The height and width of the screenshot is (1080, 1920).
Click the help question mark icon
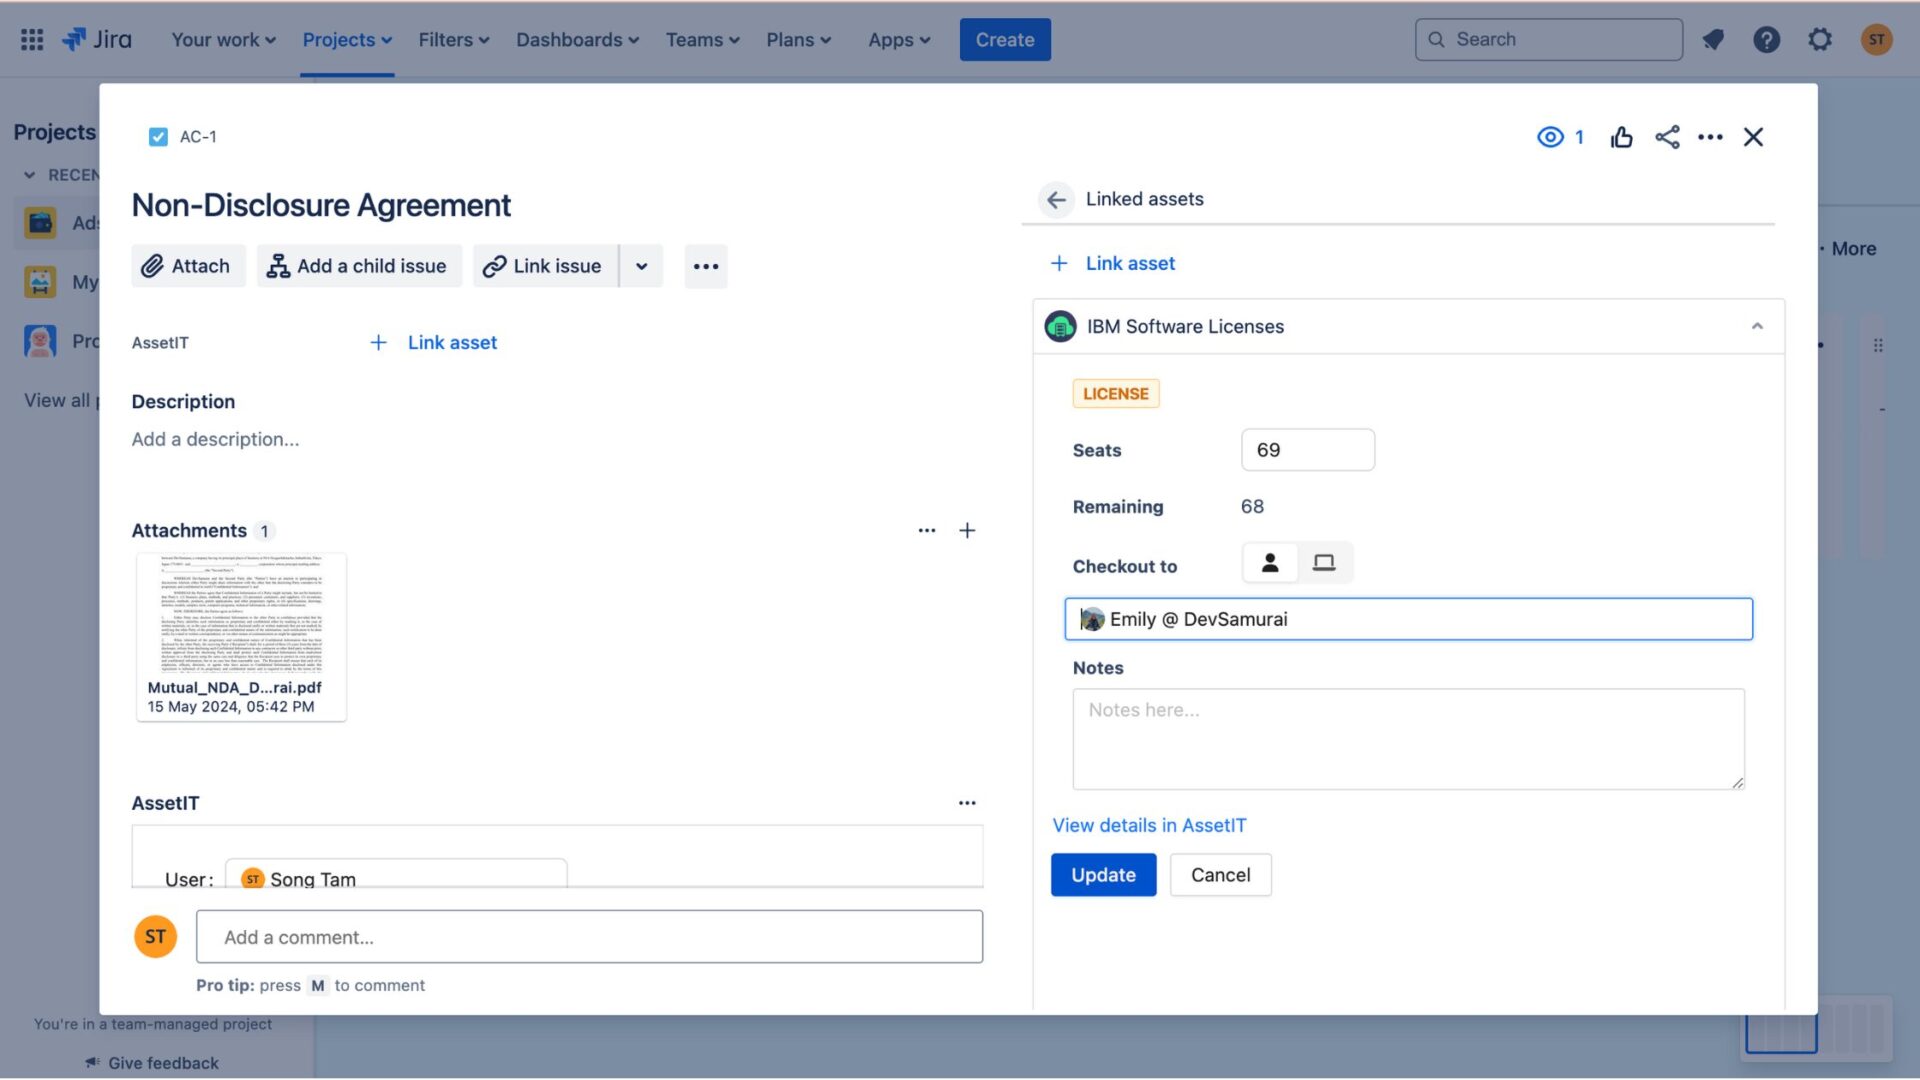[x=1766, y=38]
